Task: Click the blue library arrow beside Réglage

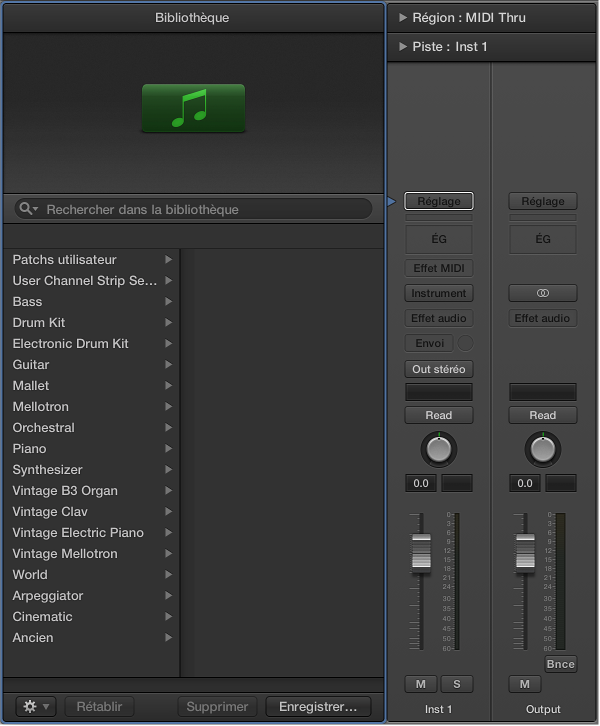Action: (392, 201)
